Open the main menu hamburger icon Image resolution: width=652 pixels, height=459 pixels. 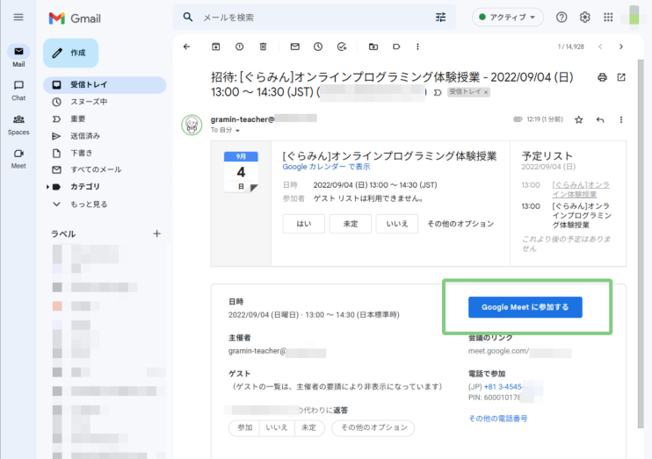click(x=18, y=17)
